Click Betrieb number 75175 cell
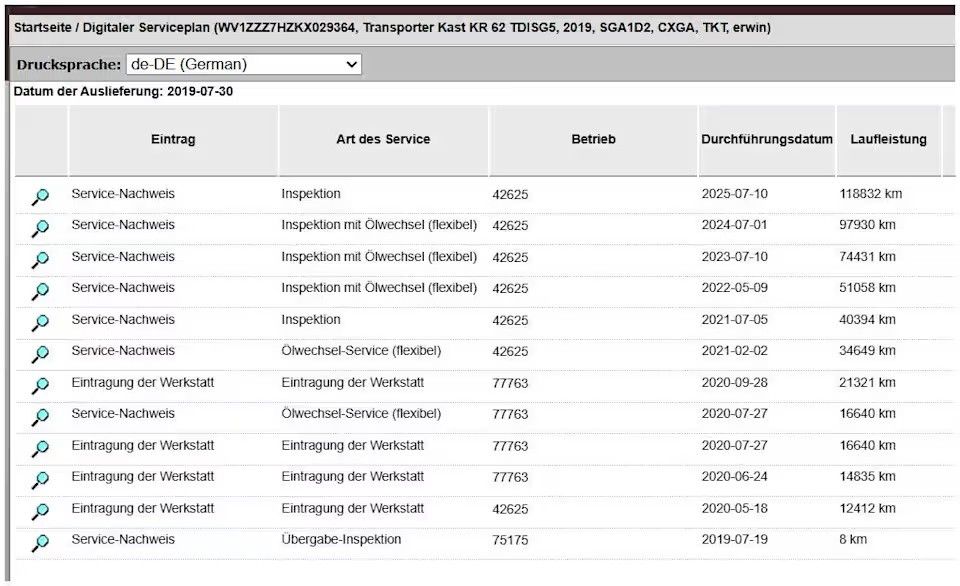 point(510,540)
